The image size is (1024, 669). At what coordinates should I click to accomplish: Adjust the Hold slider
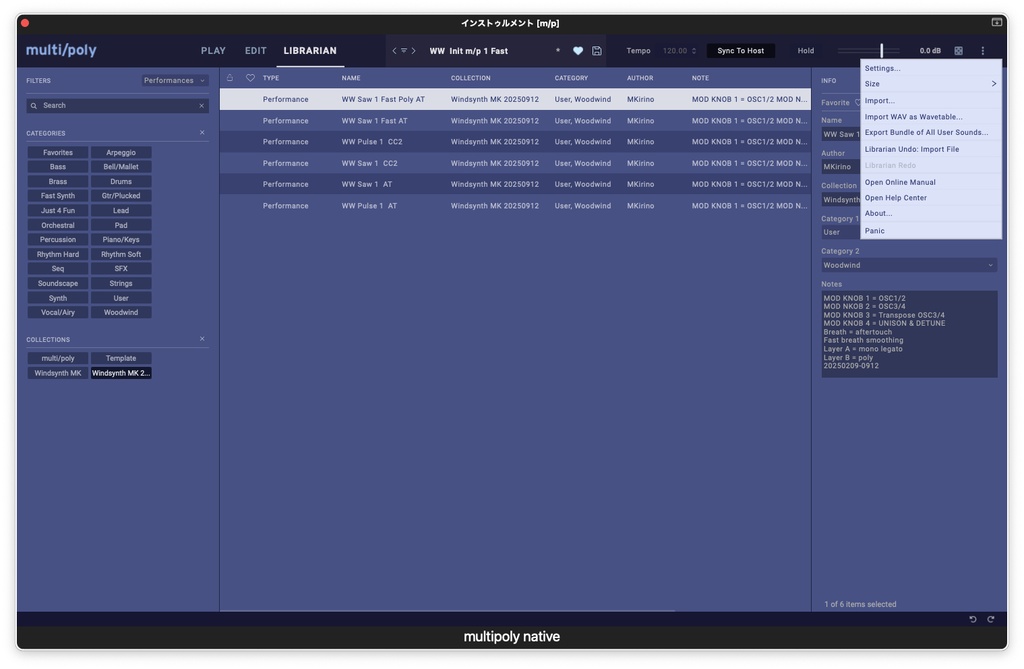pos(881,50)
